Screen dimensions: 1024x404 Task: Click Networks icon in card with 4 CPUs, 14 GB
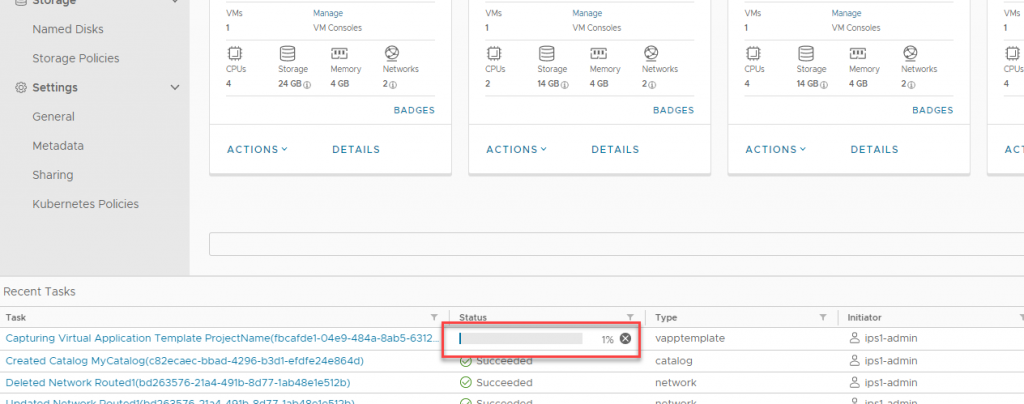[x=910, y=53]
